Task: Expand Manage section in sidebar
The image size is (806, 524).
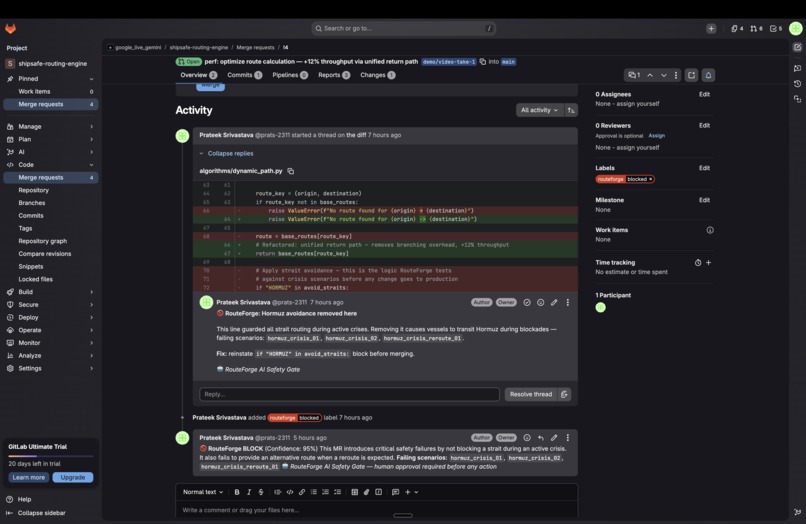Action: (50, 127)
